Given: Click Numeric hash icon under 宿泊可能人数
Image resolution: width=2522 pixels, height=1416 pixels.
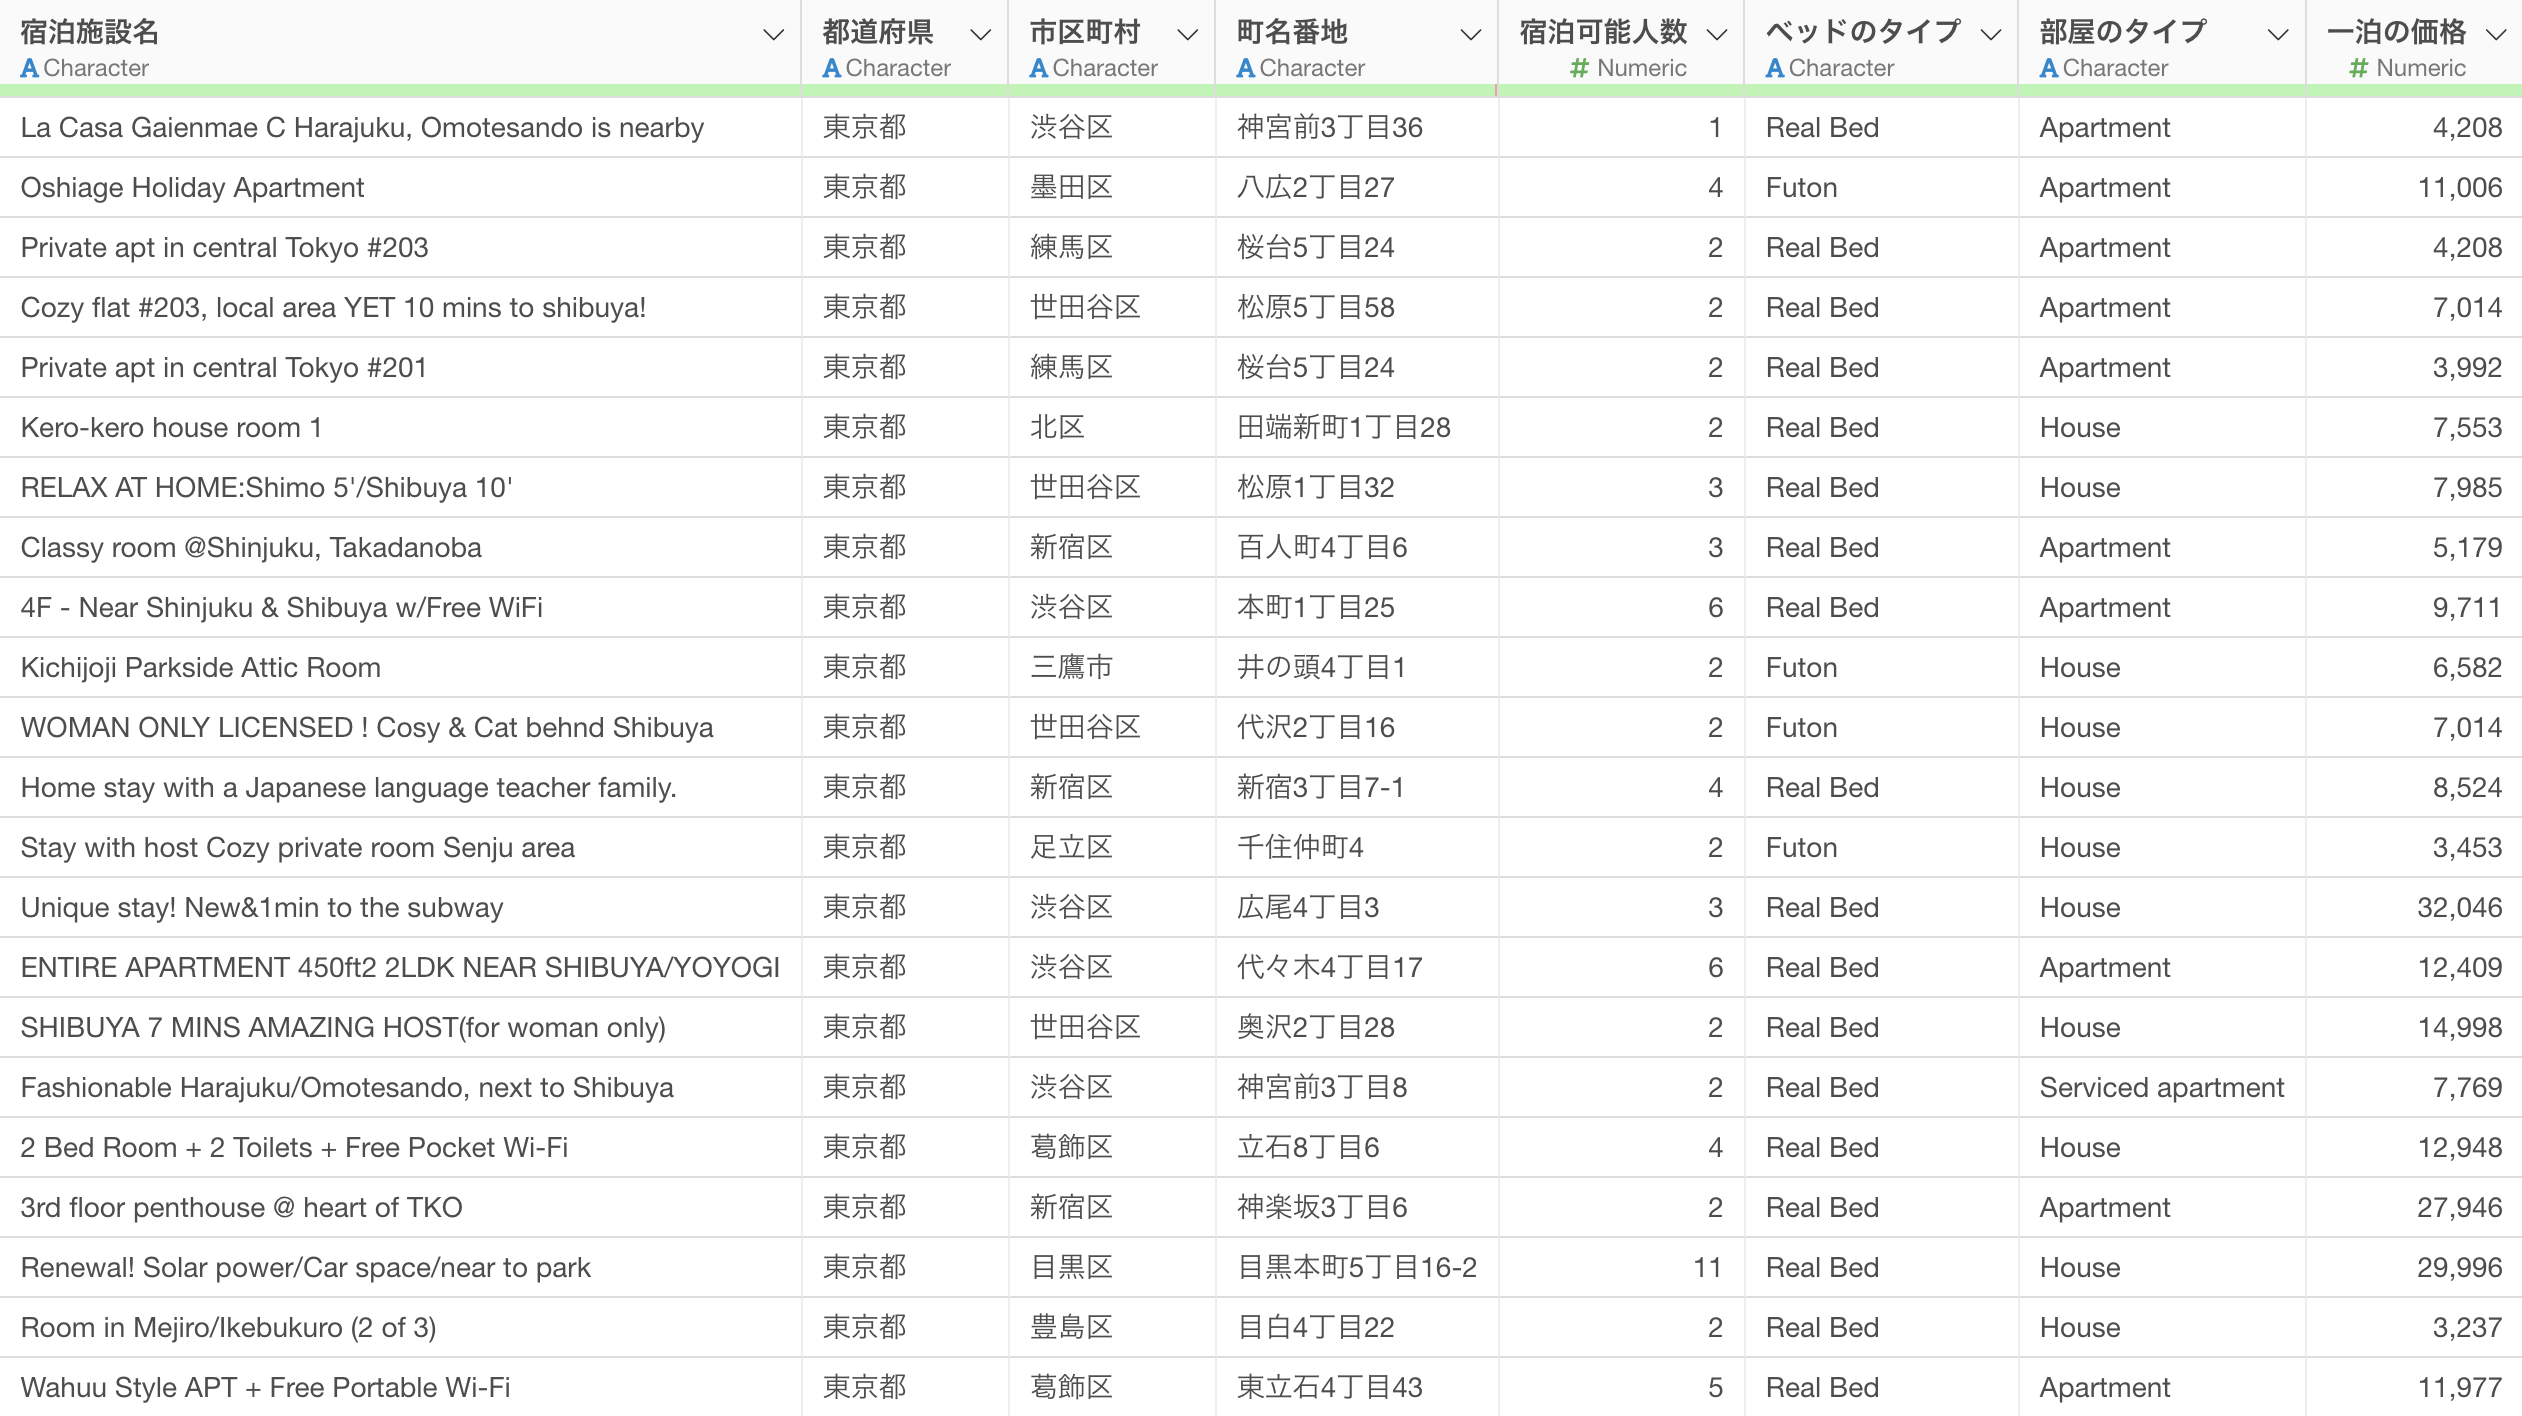Looking at the screenshot, I should [x=1580, y=68].
